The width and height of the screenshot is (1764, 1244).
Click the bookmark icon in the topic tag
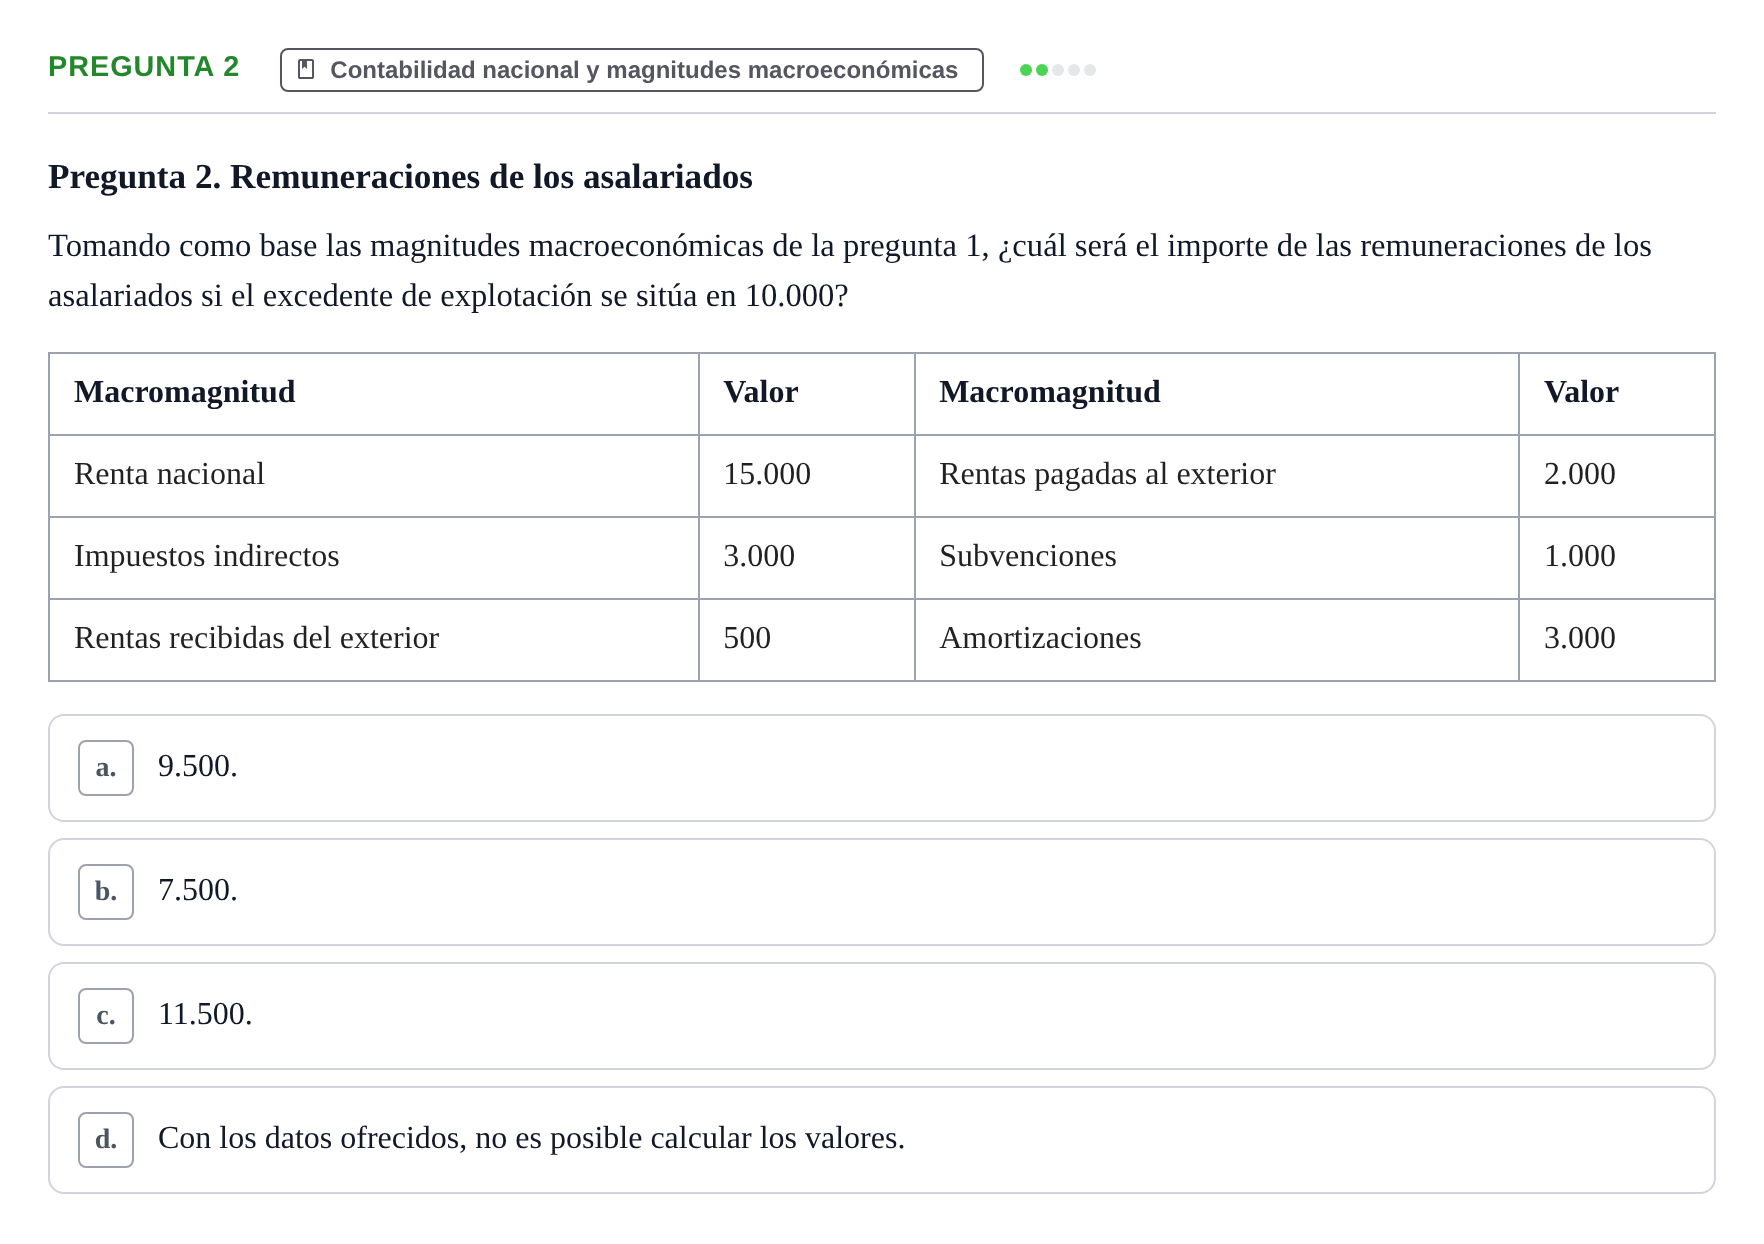306,69
